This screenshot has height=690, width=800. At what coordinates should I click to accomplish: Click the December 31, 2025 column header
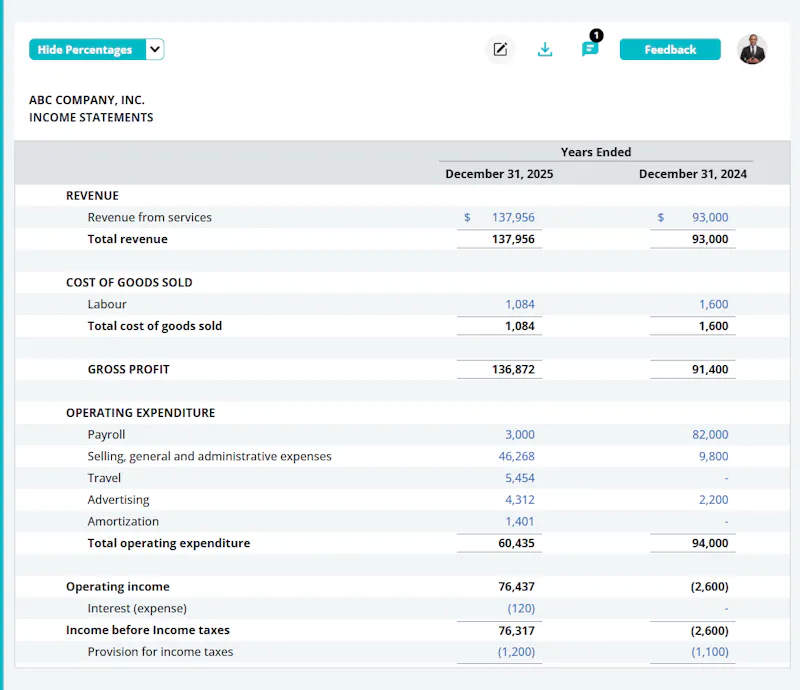coord(499,174)
